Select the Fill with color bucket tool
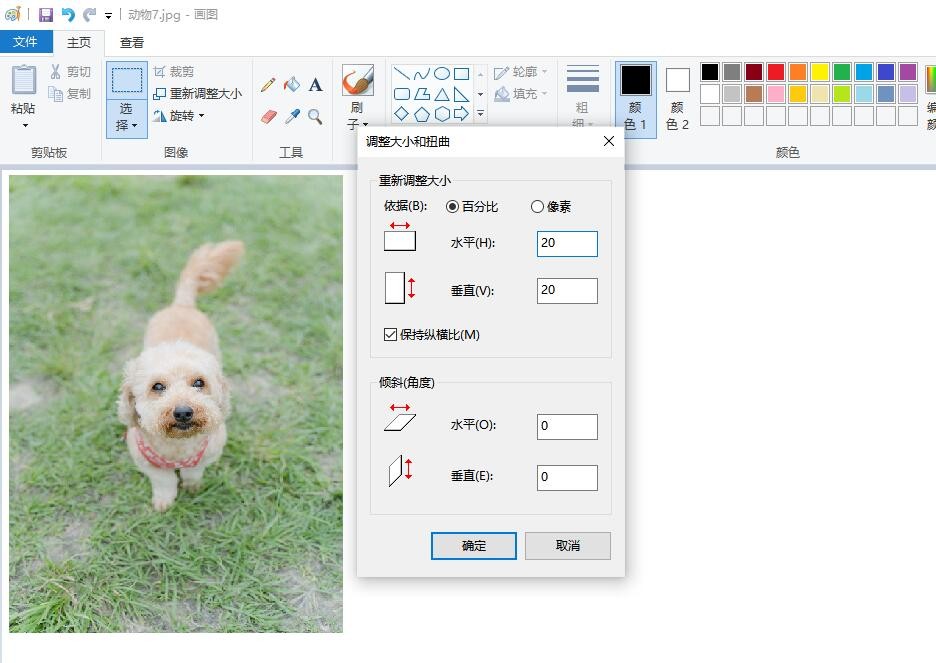This screenshot has height=663, width=936. coord(292,85)
